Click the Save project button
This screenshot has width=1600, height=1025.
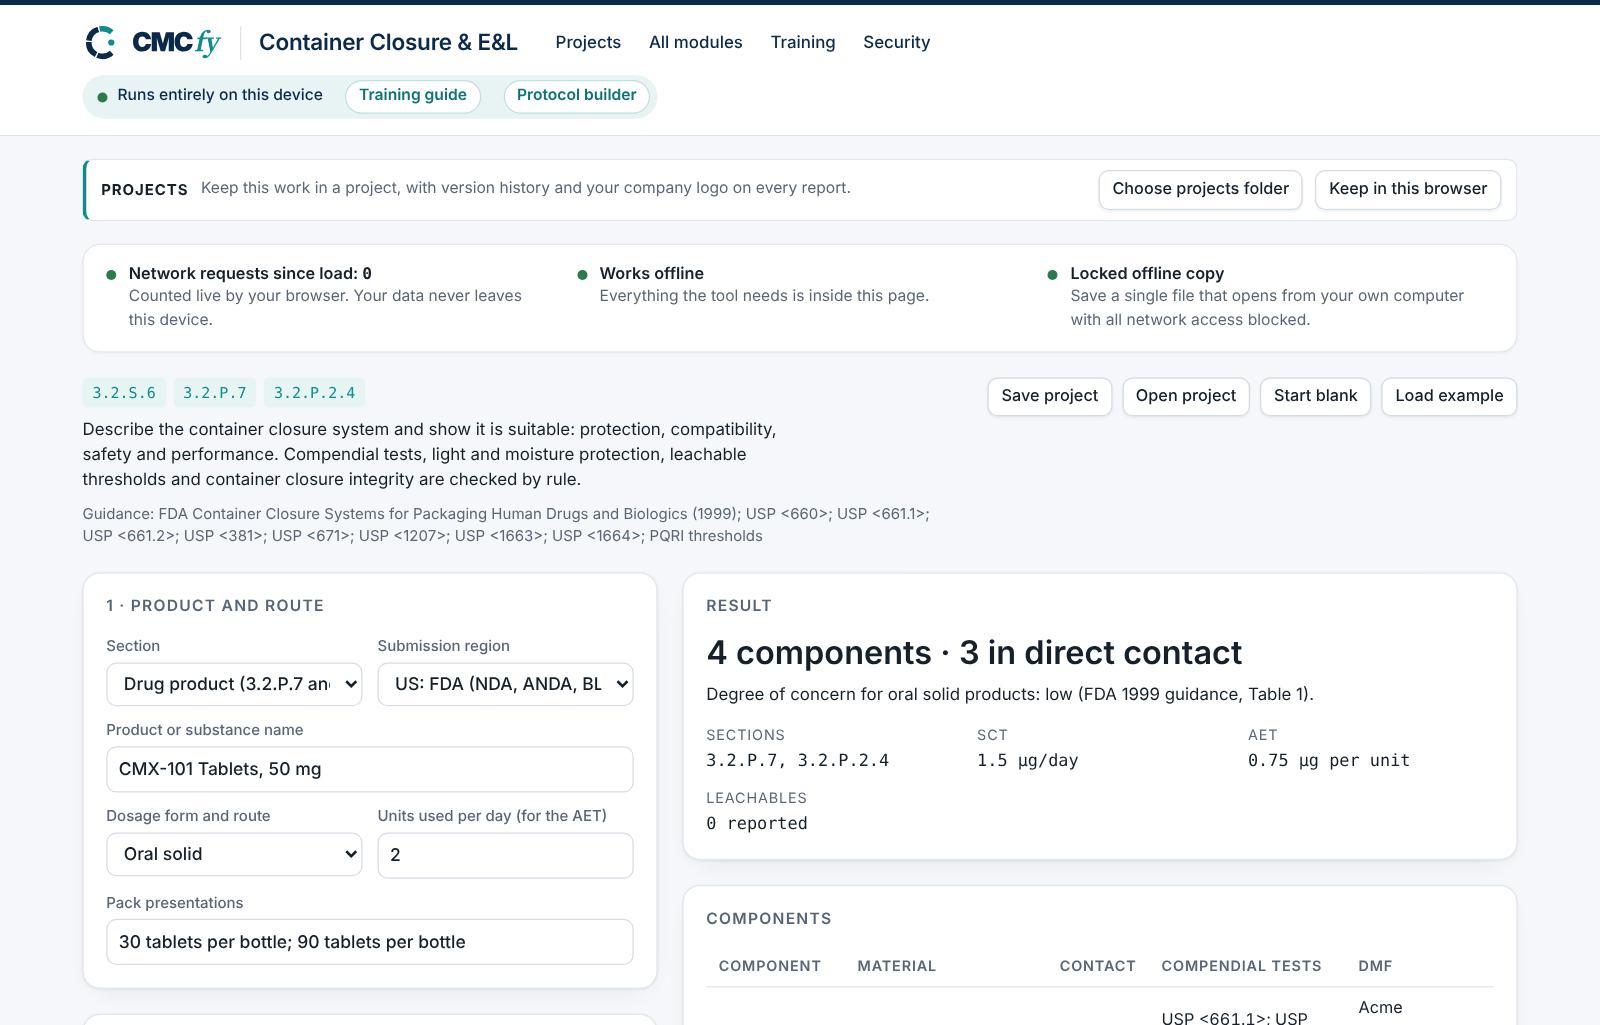tap(1049, 396)
